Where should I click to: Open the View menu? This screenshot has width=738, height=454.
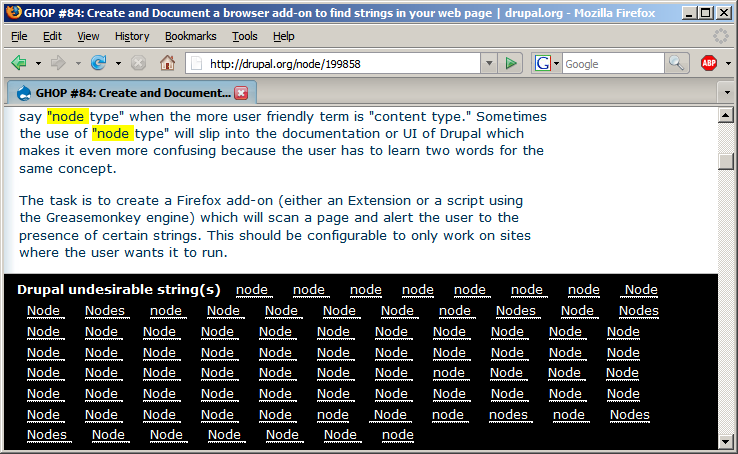[x=88, y=36]
